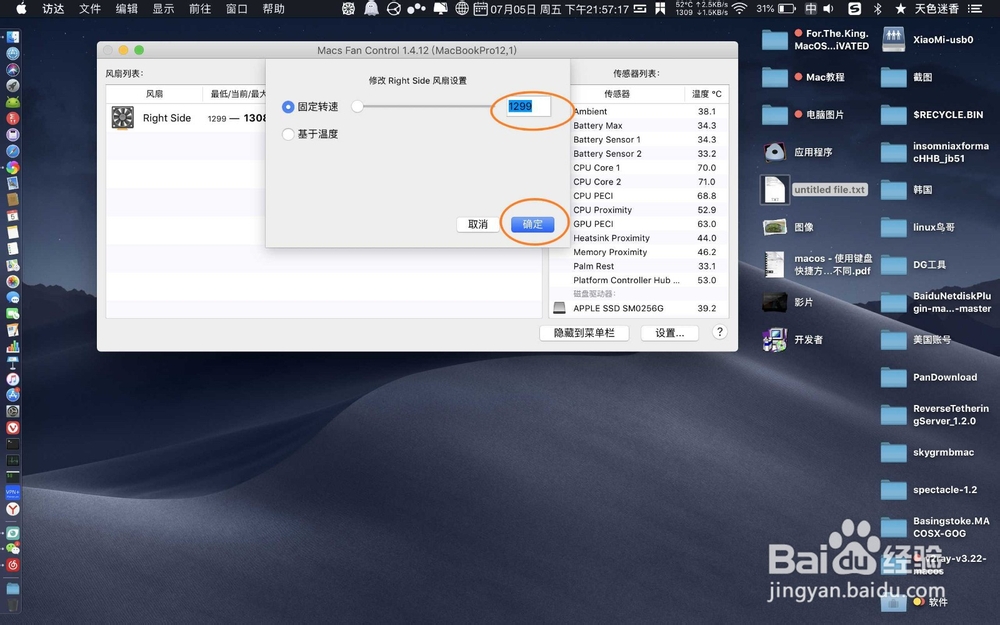Open the 帮助 menu
Image resolution: width=1000 pixels, height=625 pixels.
point(274,9)
